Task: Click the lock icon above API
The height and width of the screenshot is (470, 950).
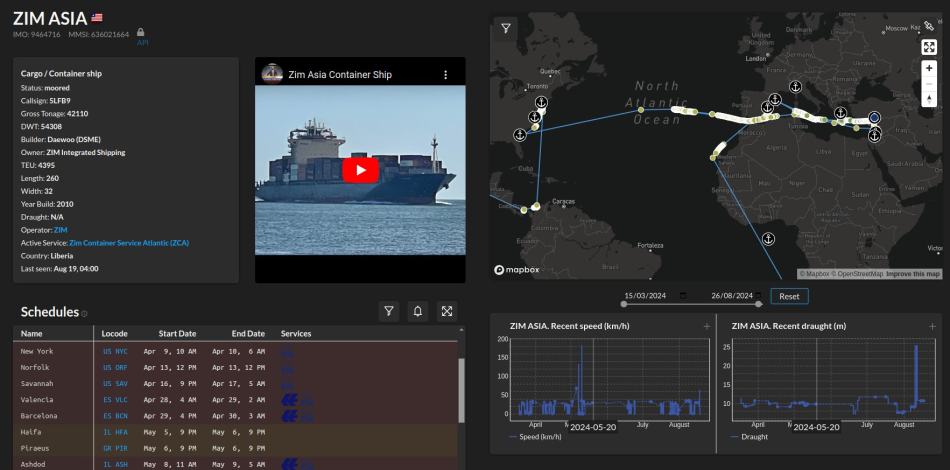Action: (141, 32)
